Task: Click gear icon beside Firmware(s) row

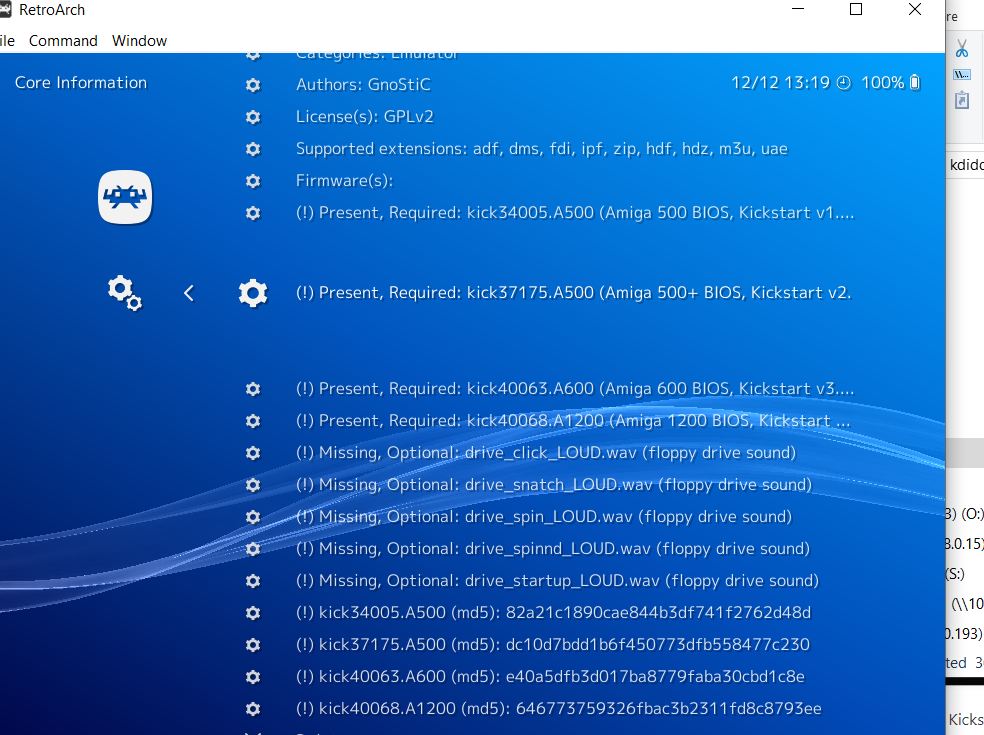Action: click(x=253, y=181)
